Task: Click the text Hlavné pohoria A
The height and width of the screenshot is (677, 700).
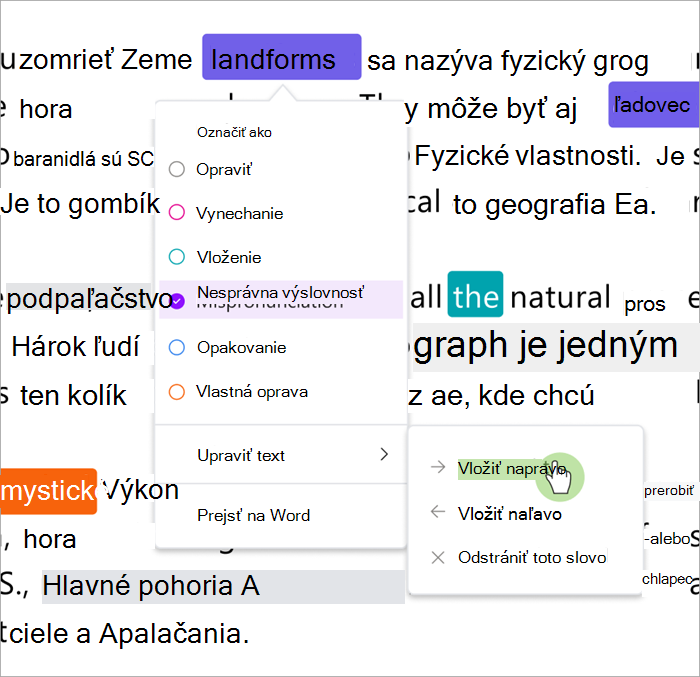Action: coord(151,586)
